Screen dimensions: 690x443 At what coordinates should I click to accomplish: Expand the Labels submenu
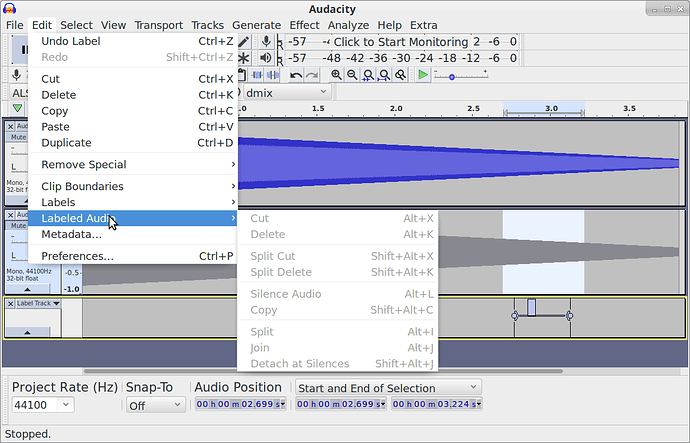(133, 202)
